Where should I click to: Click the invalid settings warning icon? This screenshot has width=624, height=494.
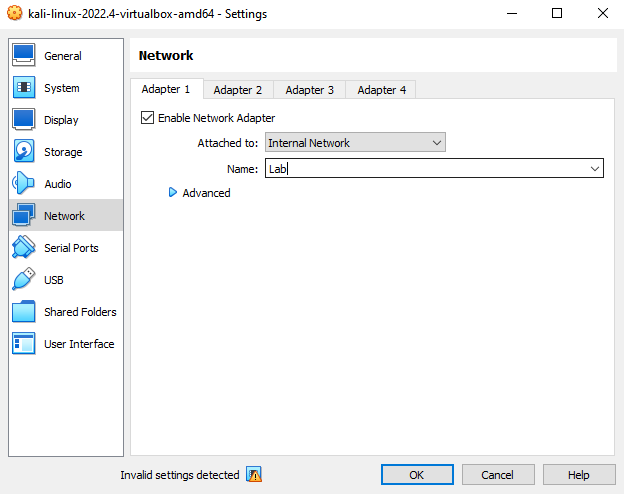point(254,475)
